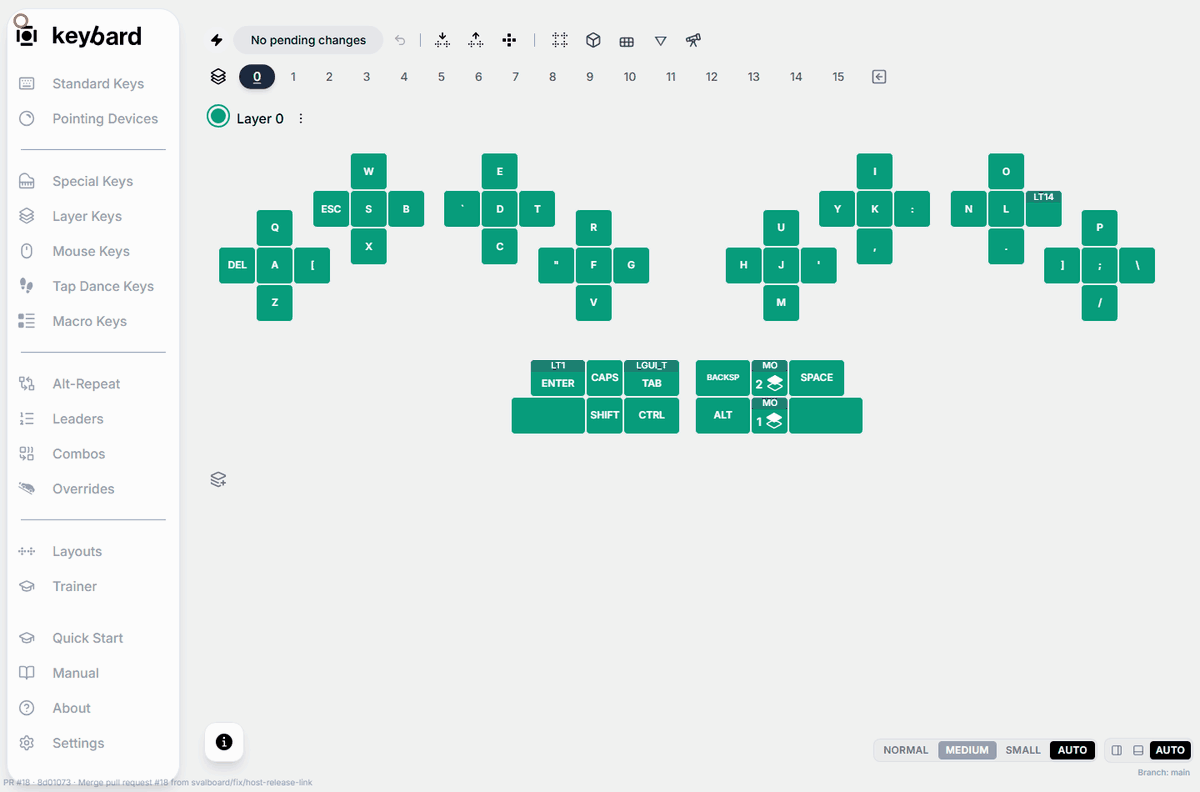Select the DEL key
The width and height of the screenshot is (1200, 792).
tap(237, 265)
